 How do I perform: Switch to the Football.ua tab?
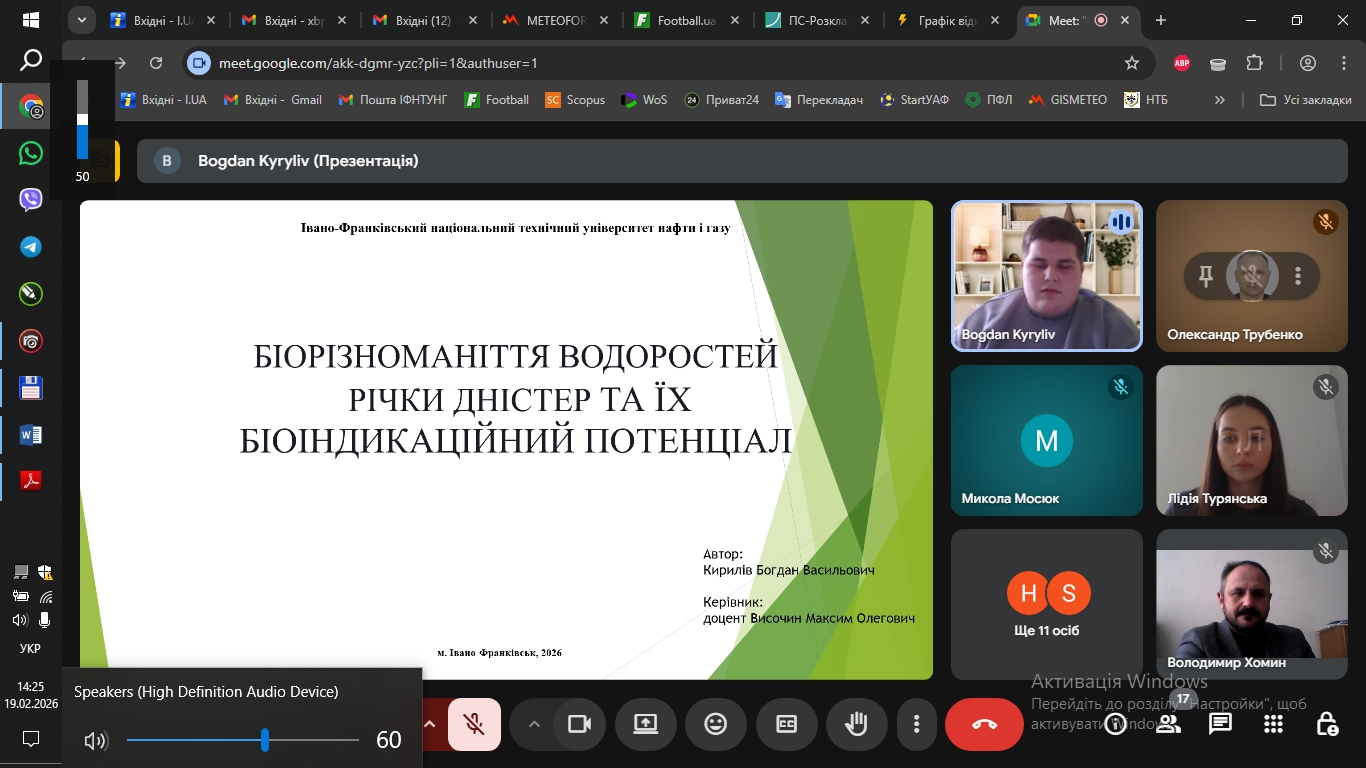click(685, 19)
